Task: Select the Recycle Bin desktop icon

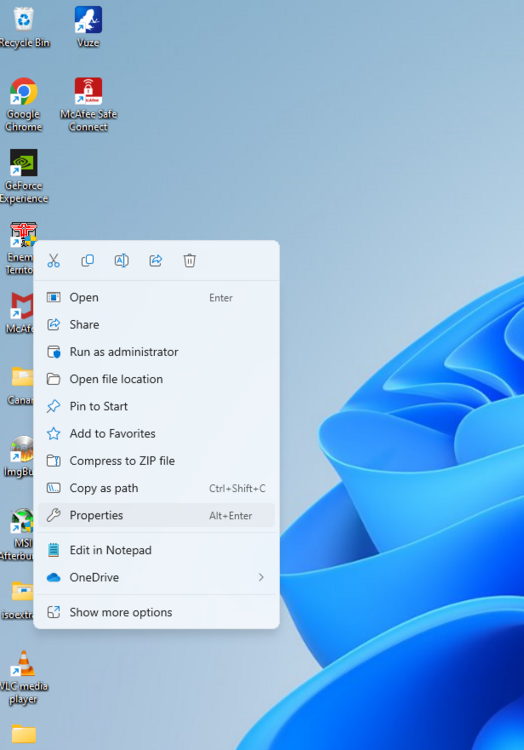Action: pos(24,28)
